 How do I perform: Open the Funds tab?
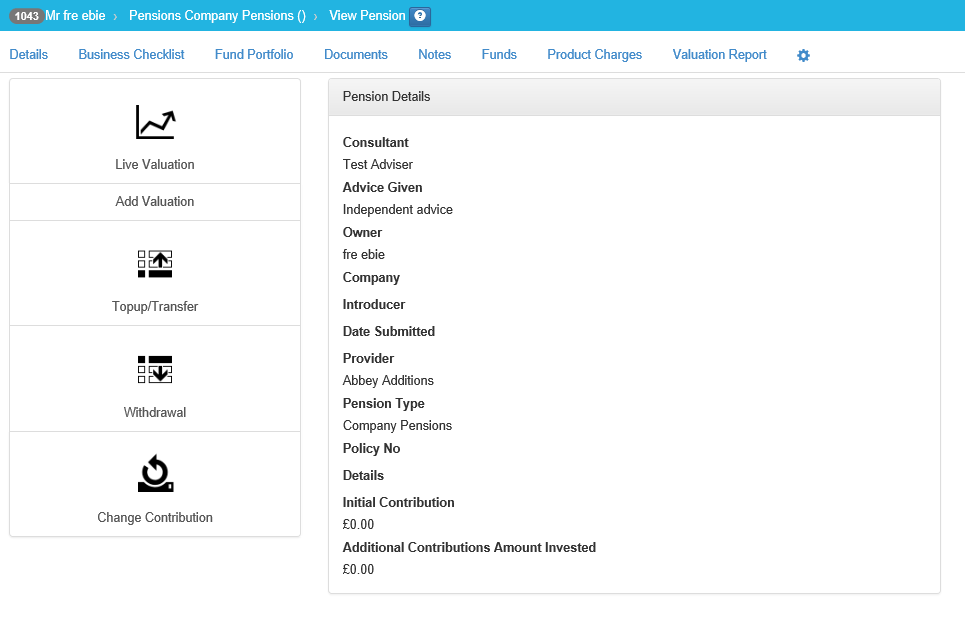tap(499, 55)
